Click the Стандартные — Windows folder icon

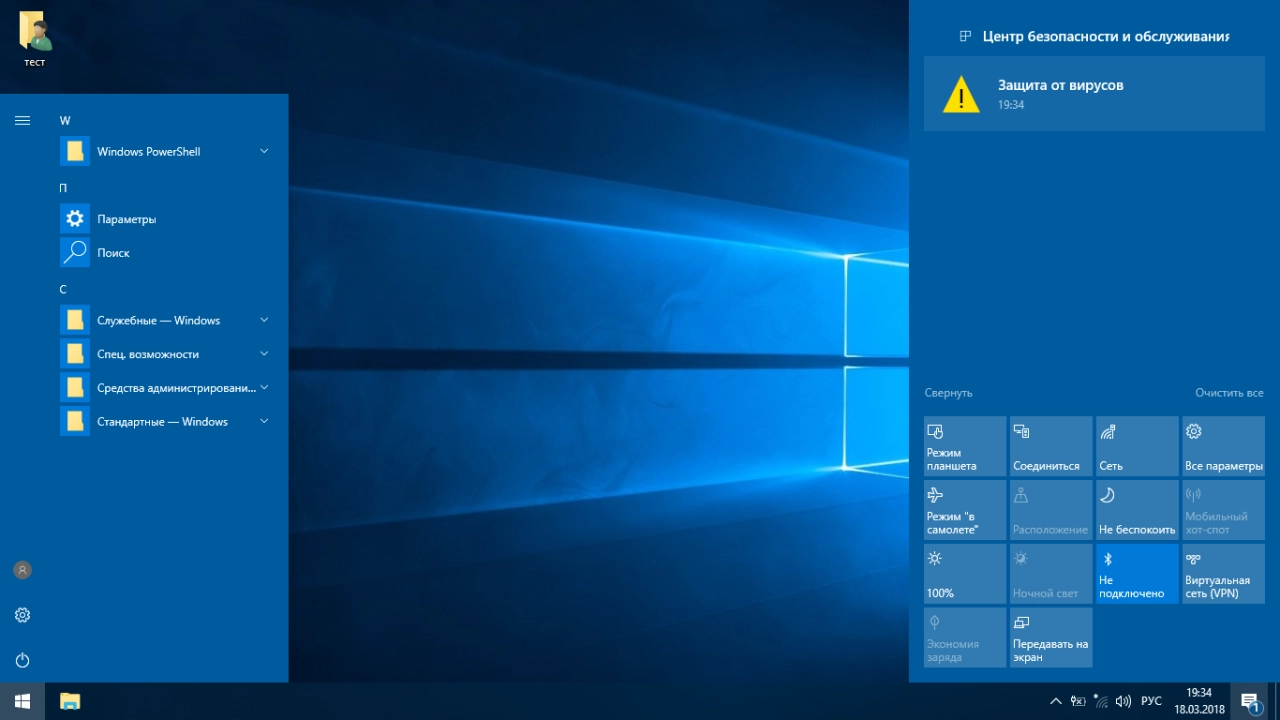point(75,421)
